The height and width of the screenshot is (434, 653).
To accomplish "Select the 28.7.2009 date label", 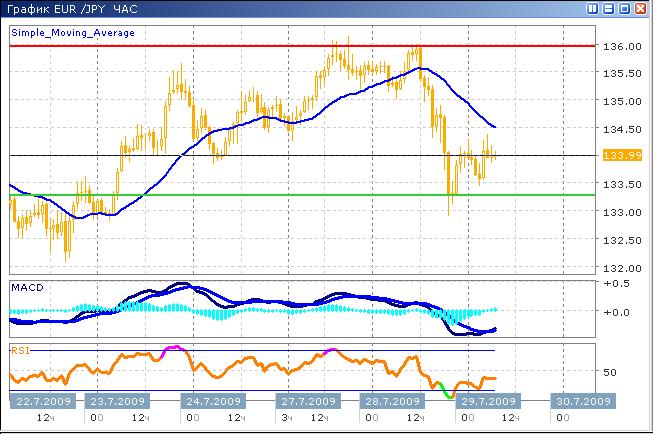I will [x=392, y=402].
